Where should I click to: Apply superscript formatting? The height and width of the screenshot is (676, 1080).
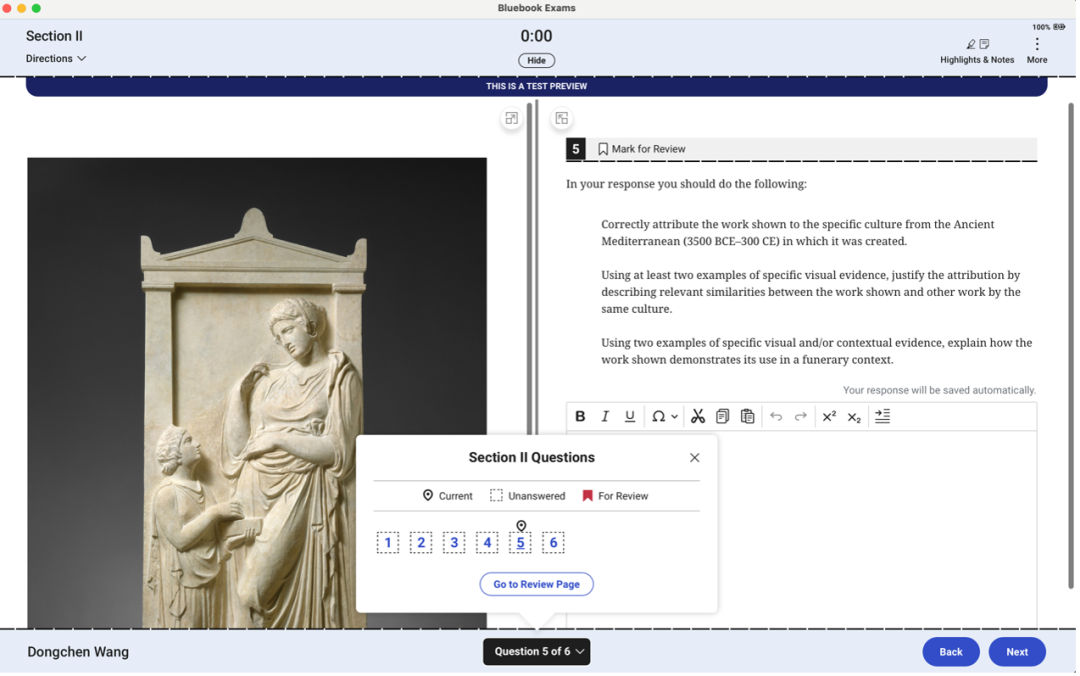pos(829,416)
